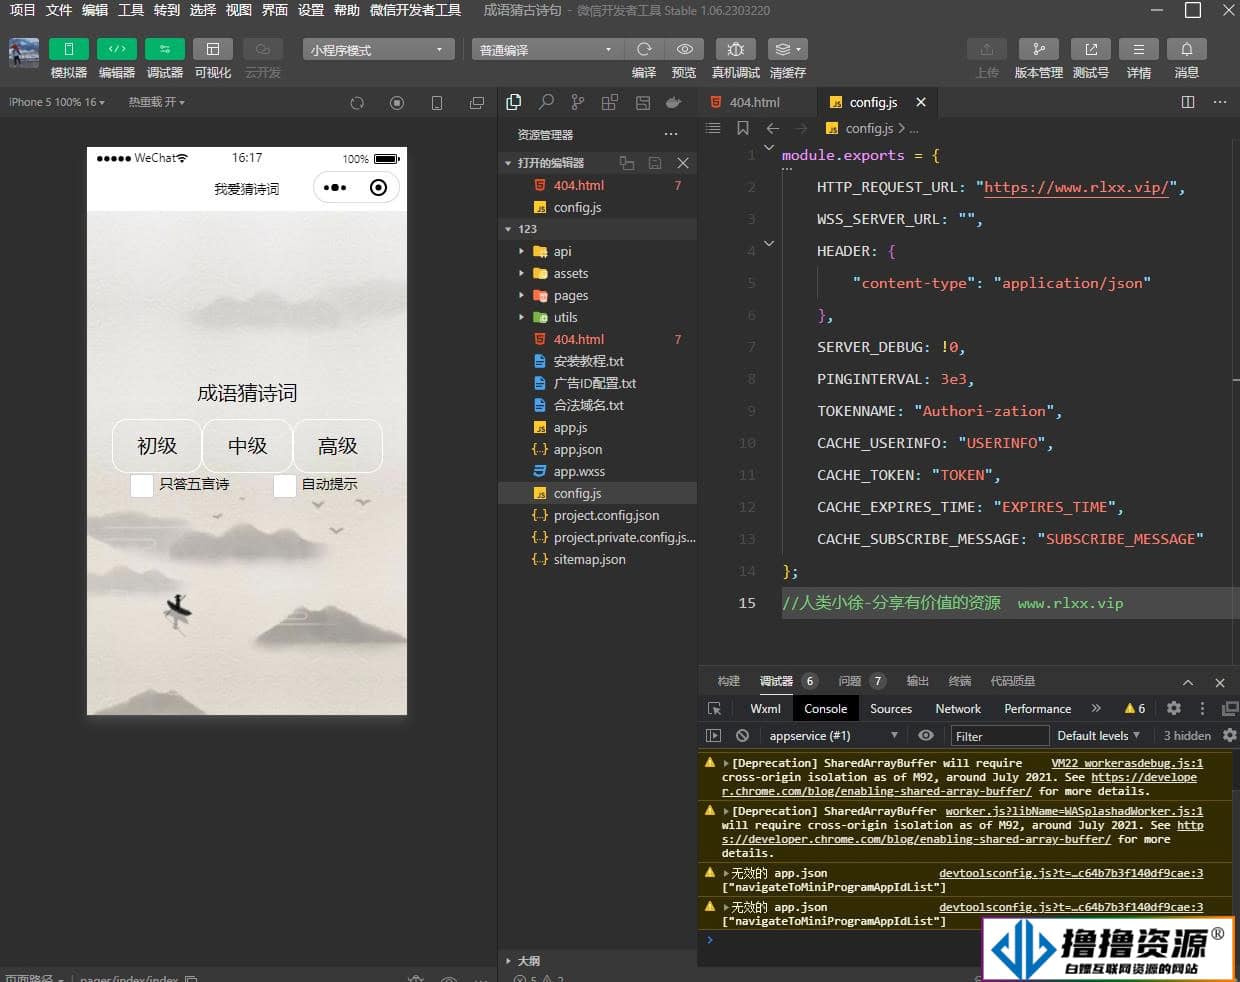Image resolution: width=1240 pixels, height=982 pixels.
Task: Check the 自动提示 checkbox
Action: [x=285, y=485]
